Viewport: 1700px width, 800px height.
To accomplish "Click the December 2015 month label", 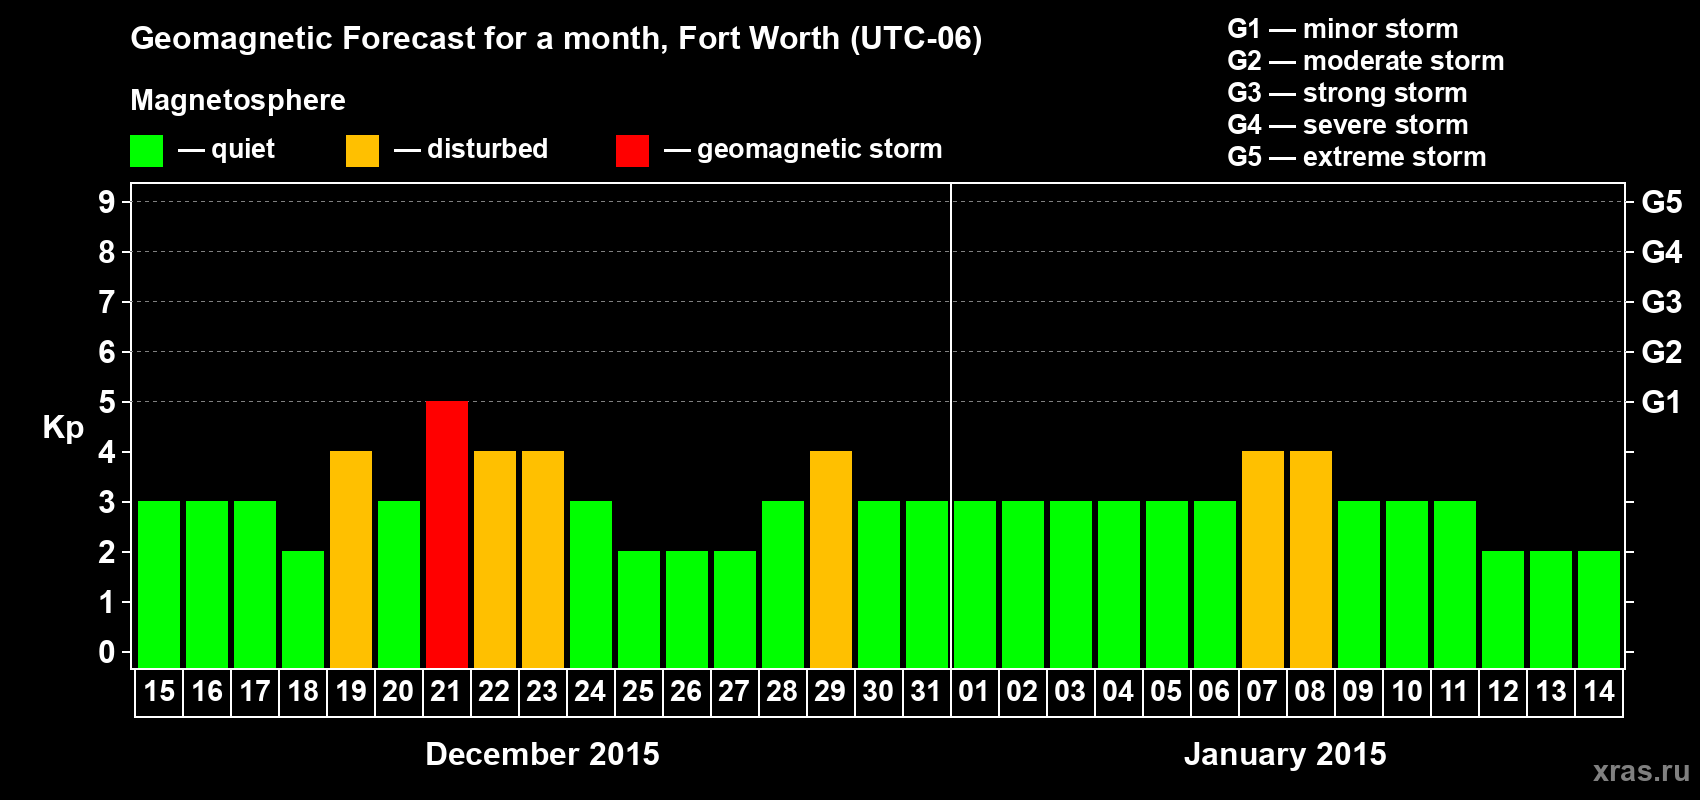I will (543, 754).
